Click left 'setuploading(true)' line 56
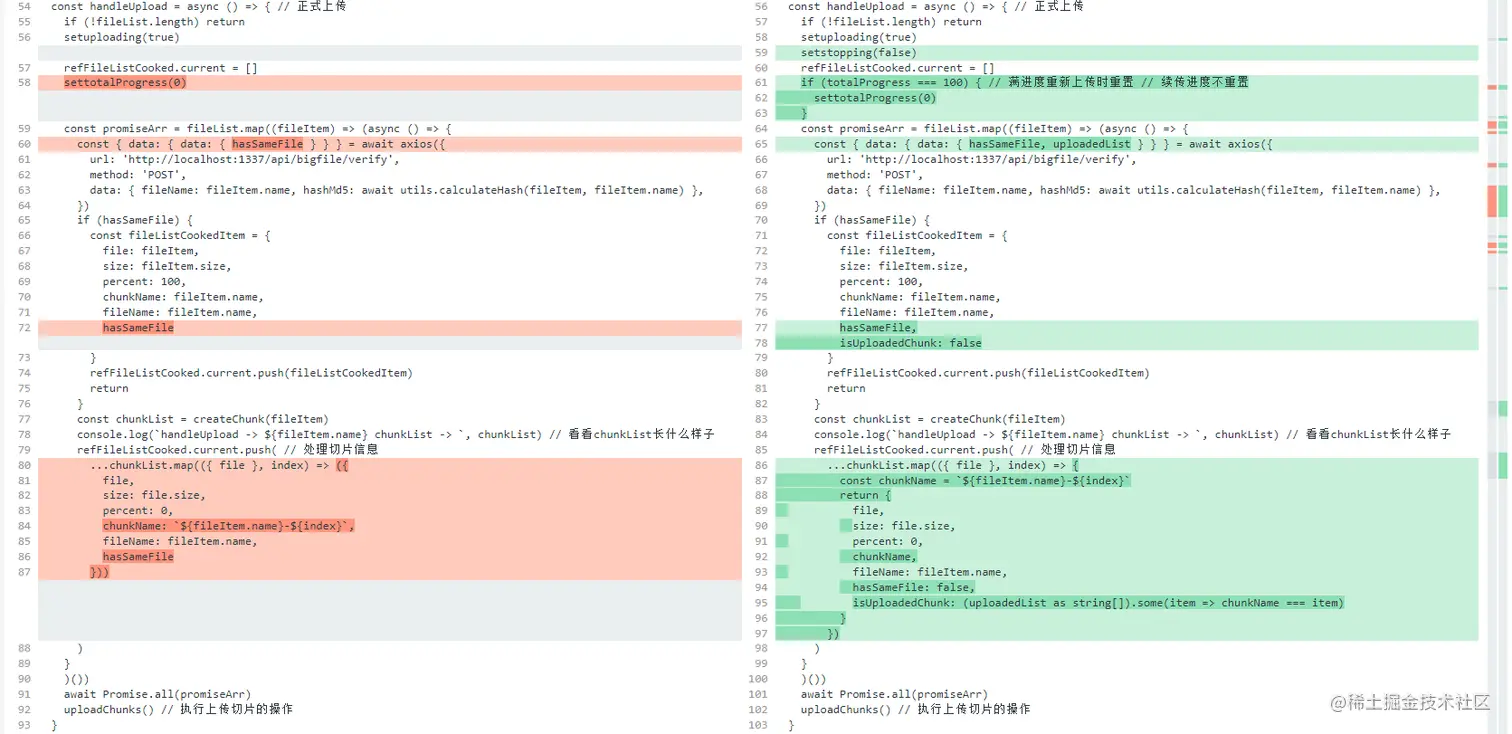1512x734 pixels. pyautogui.click(x=122, y=37)
